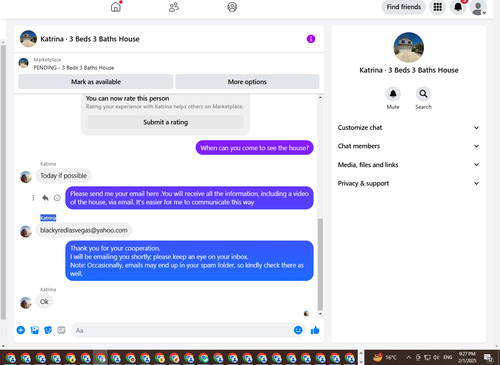Viewport: 500px width, 365px height.
Task: Open the Friends icon in top navigation
Action: point(174,7)
